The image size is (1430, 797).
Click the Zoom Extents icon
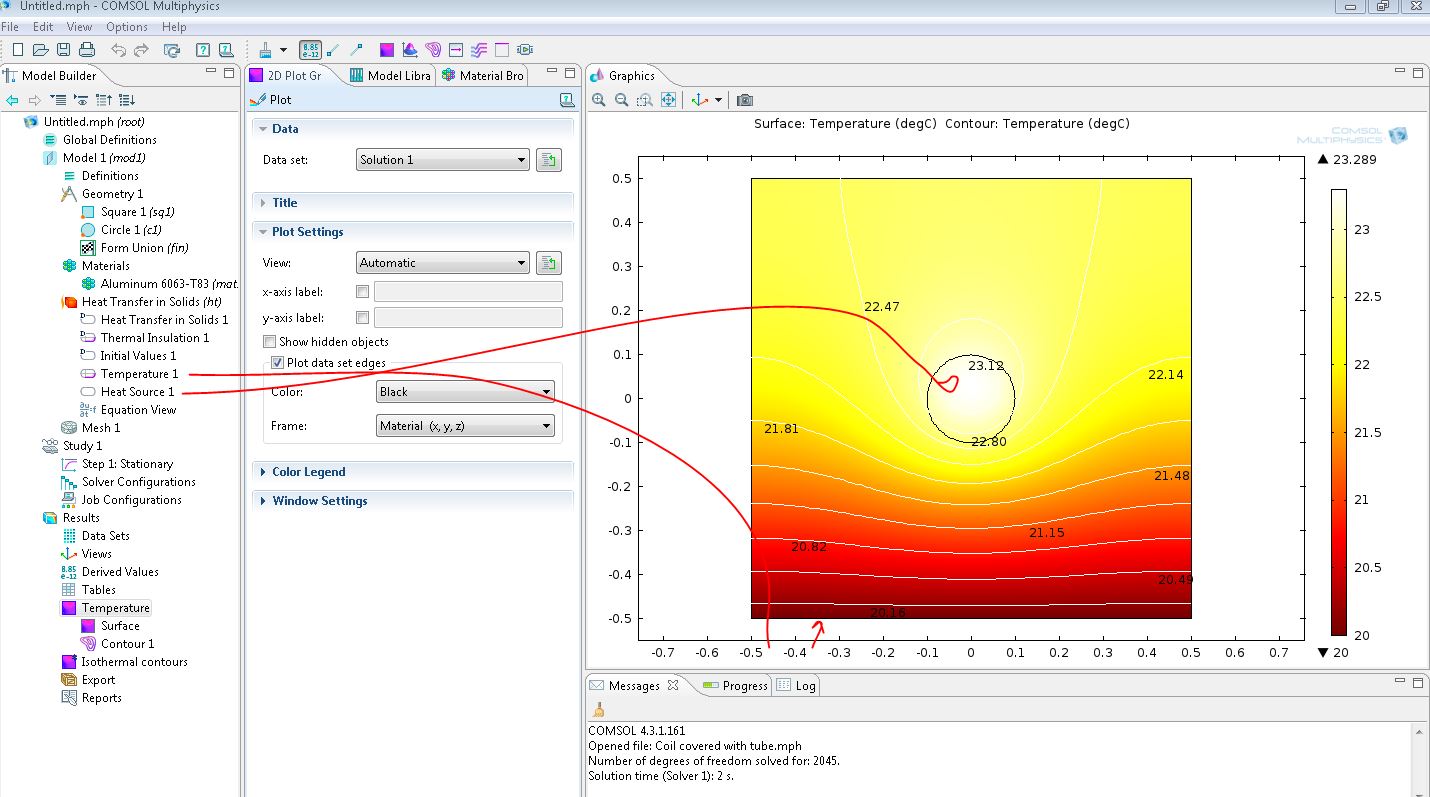(x=669, y=100)
